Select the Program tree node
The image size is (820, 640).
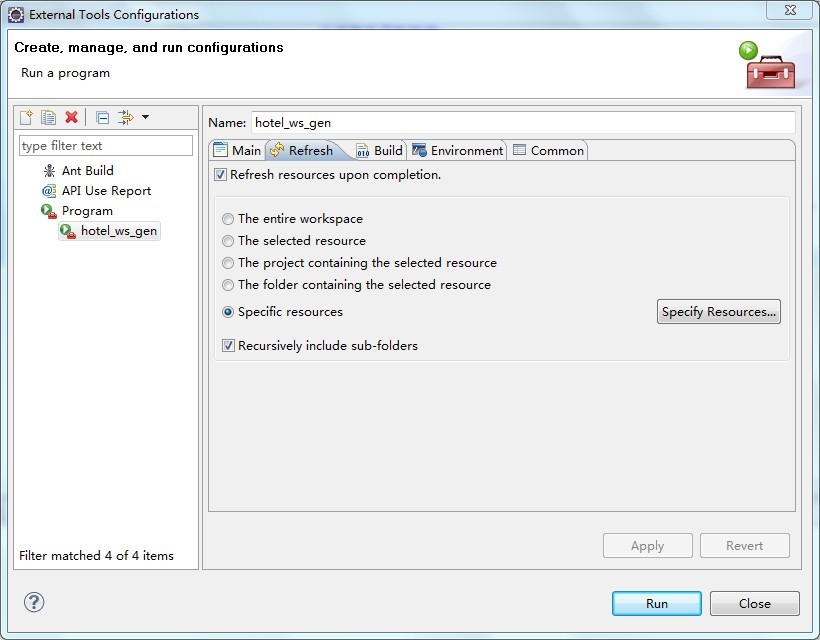pos(87,211)
